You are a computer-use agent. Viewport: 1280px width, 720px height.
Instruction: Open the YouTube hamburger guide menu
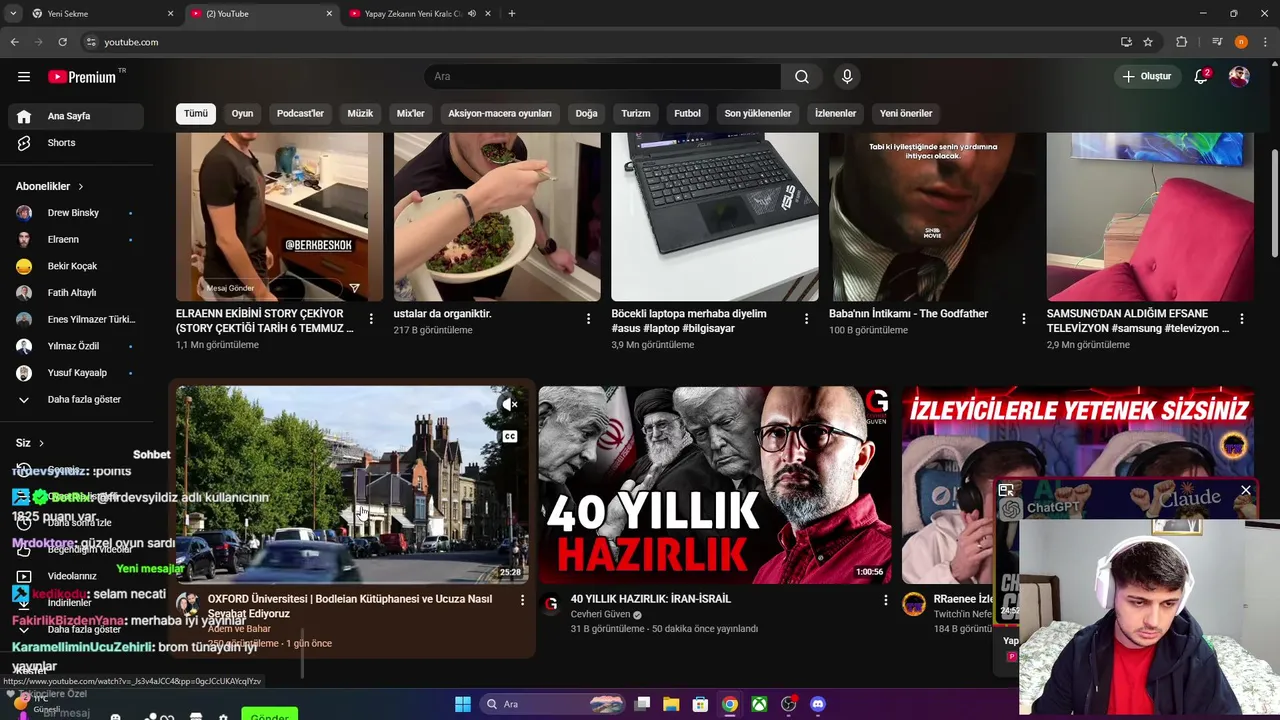point(24,77)
